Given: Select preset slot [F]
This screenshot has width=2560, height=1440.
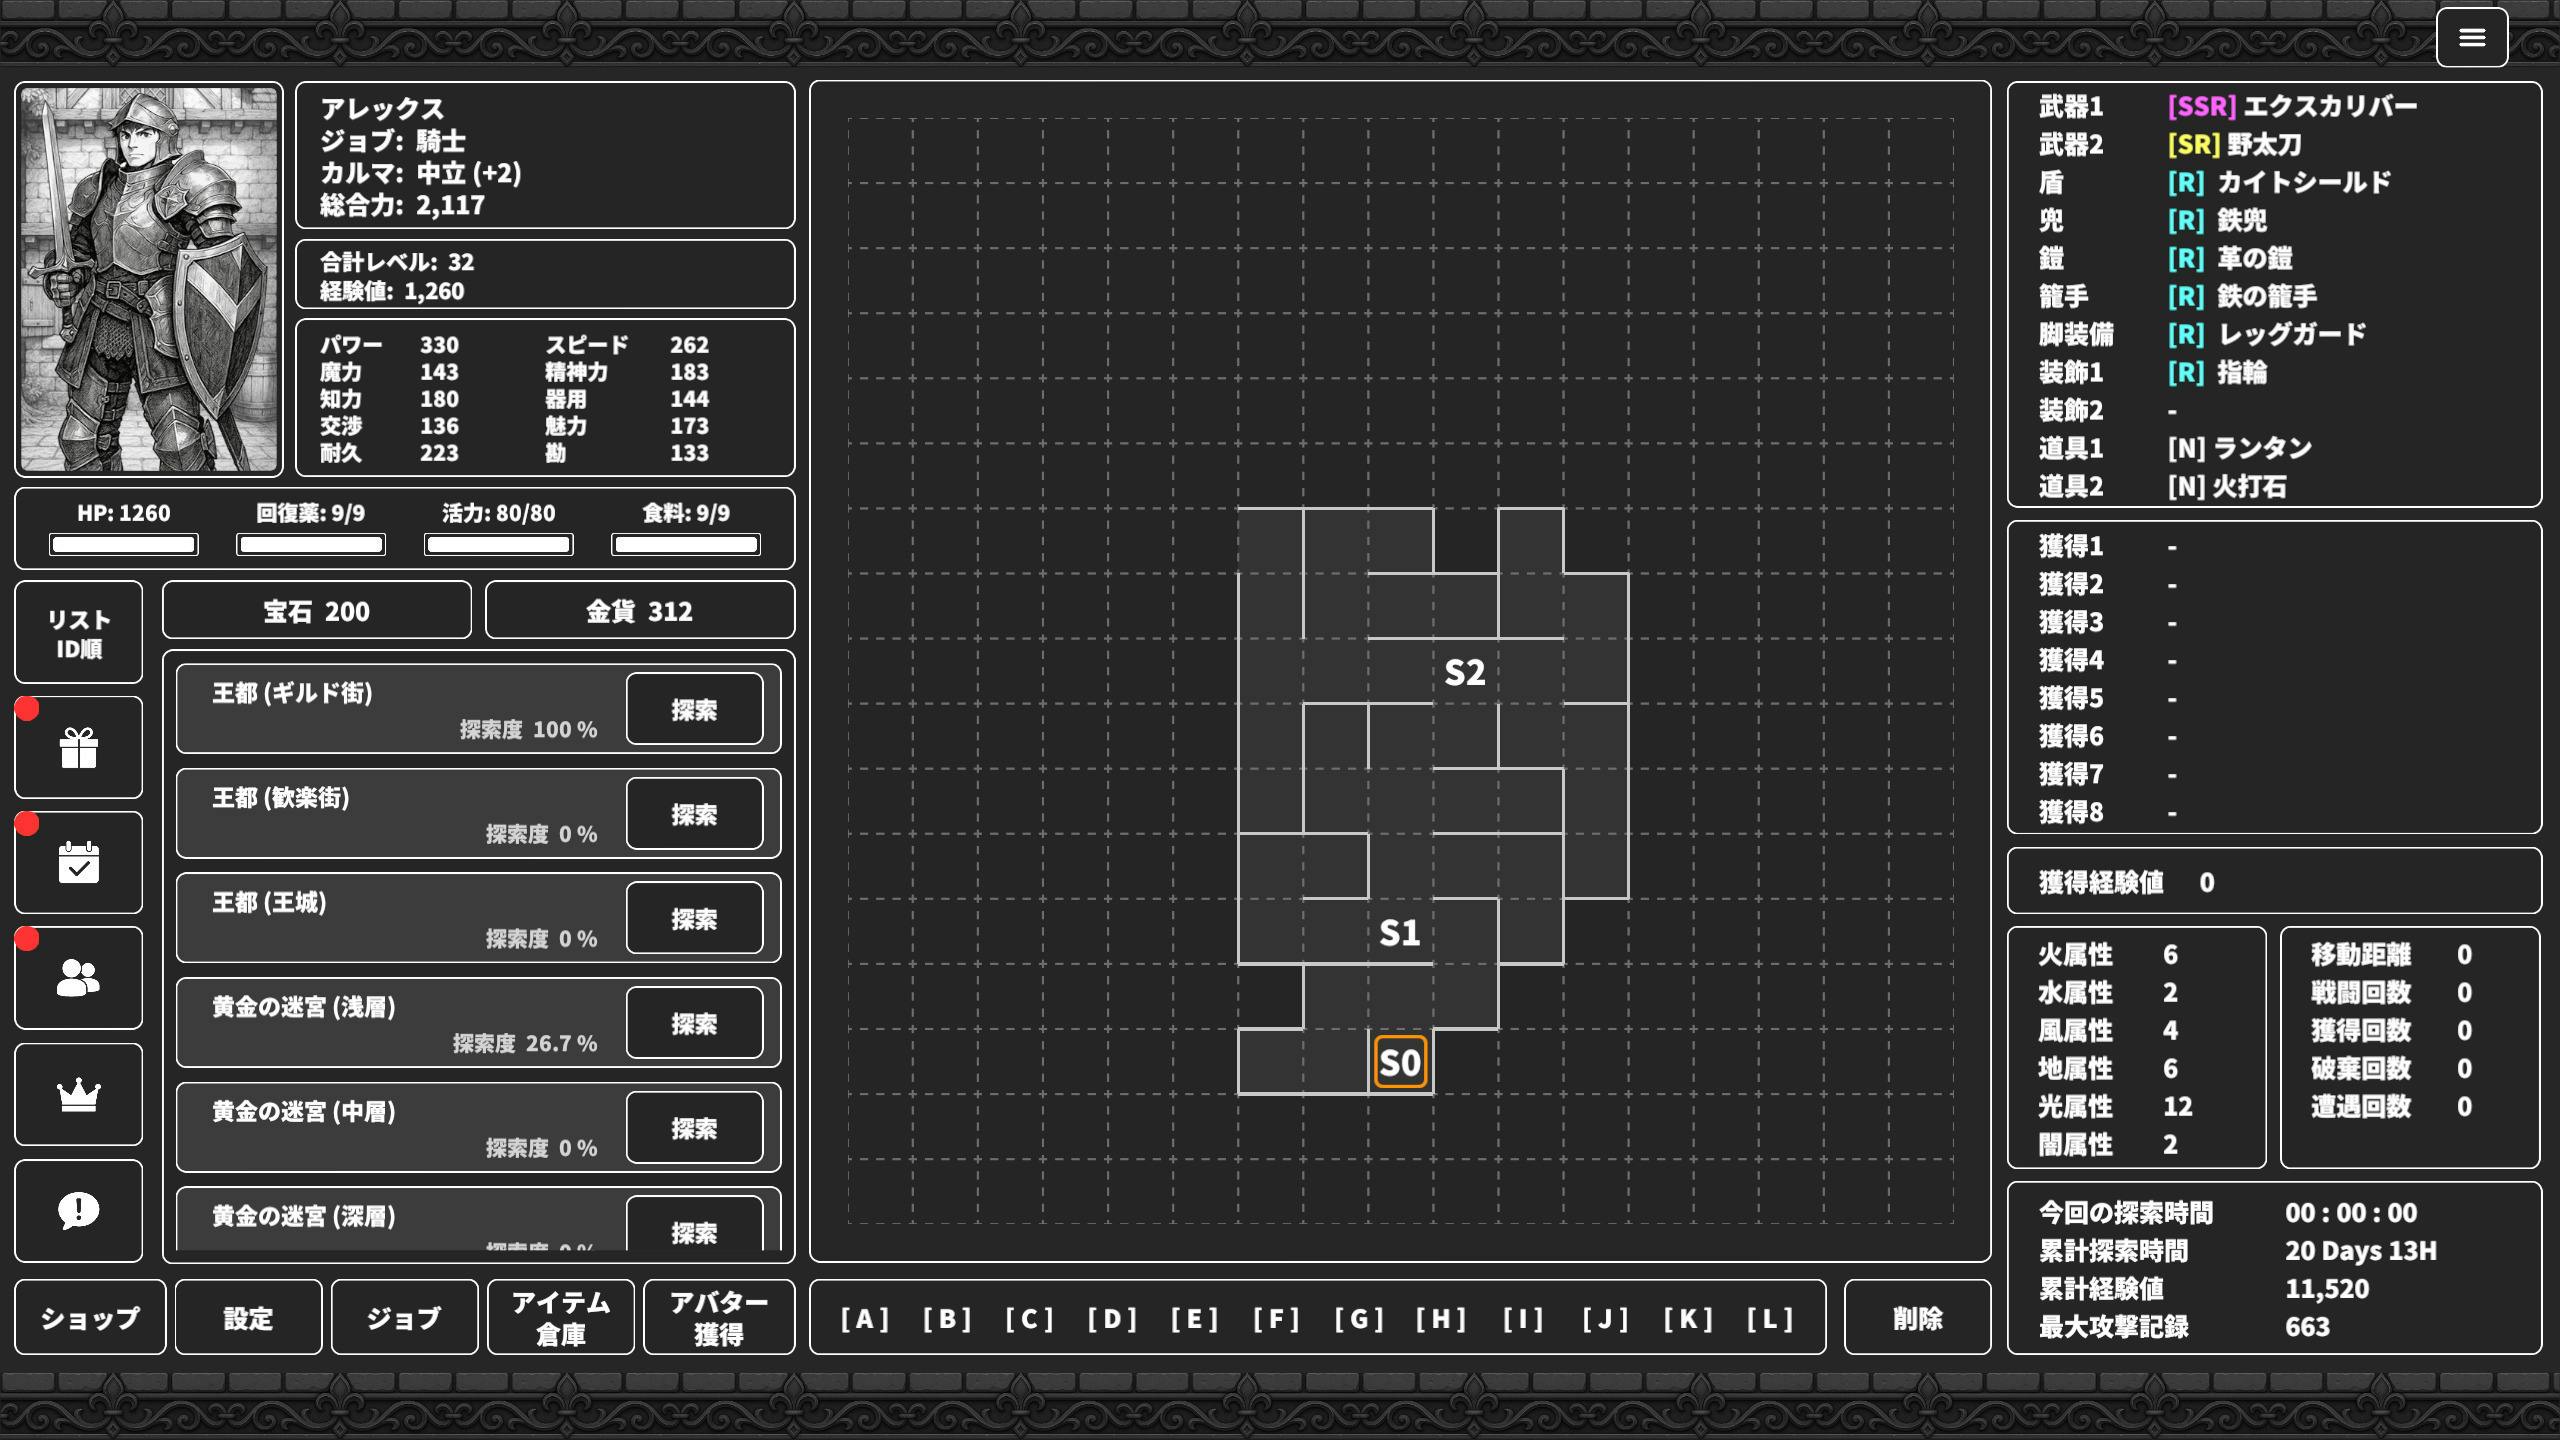Looking at the screenshot, I should [1277, 1319].
